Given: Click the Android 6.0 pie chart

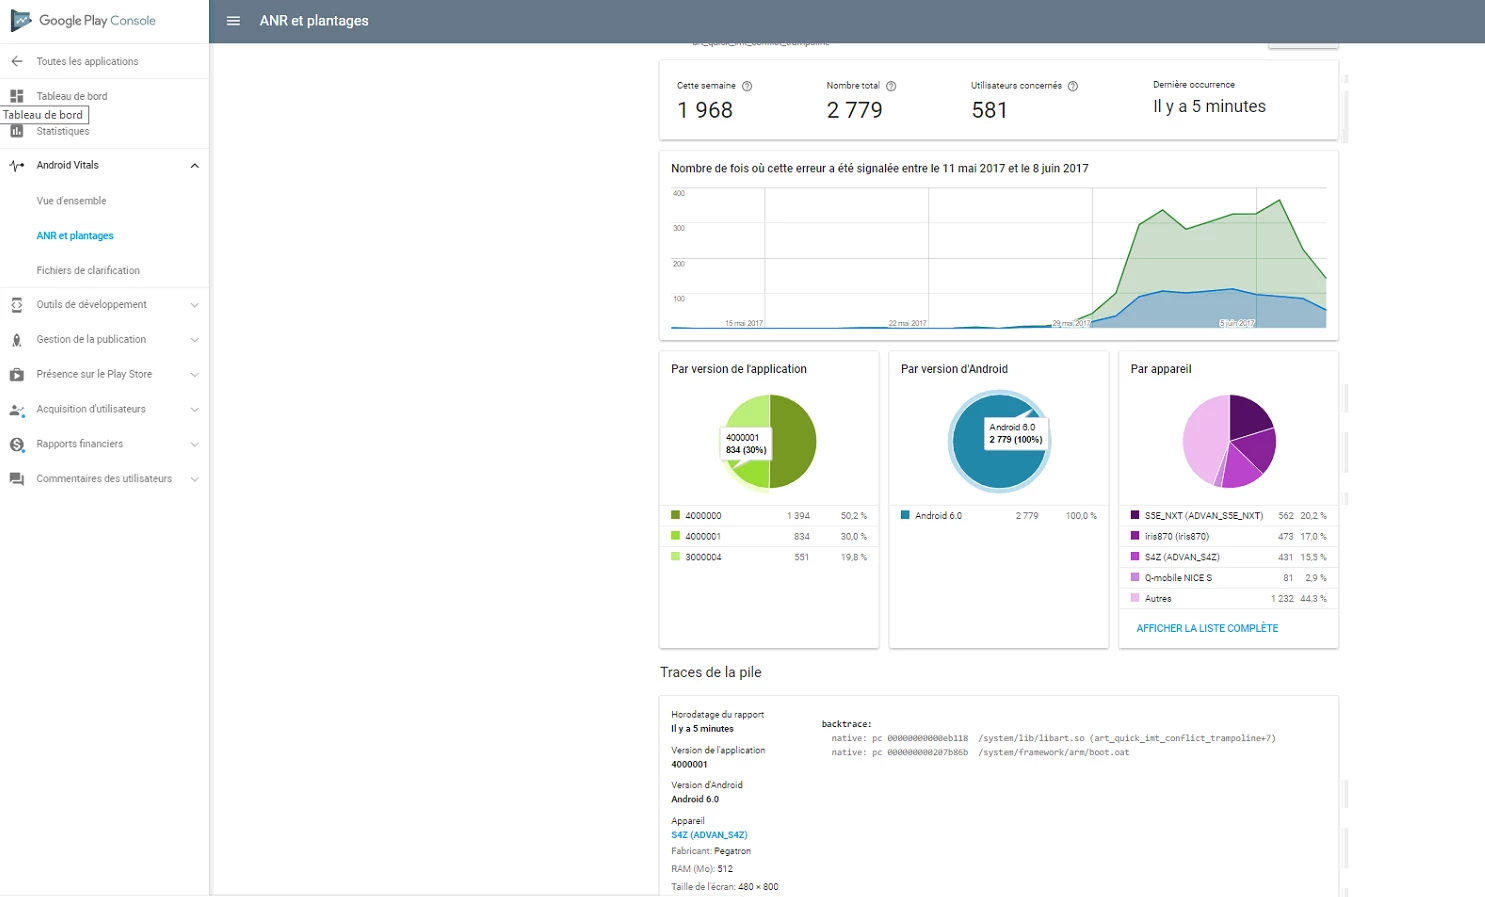Looking at the screenshot, I should pyautogui.click(x=999, y=441).
